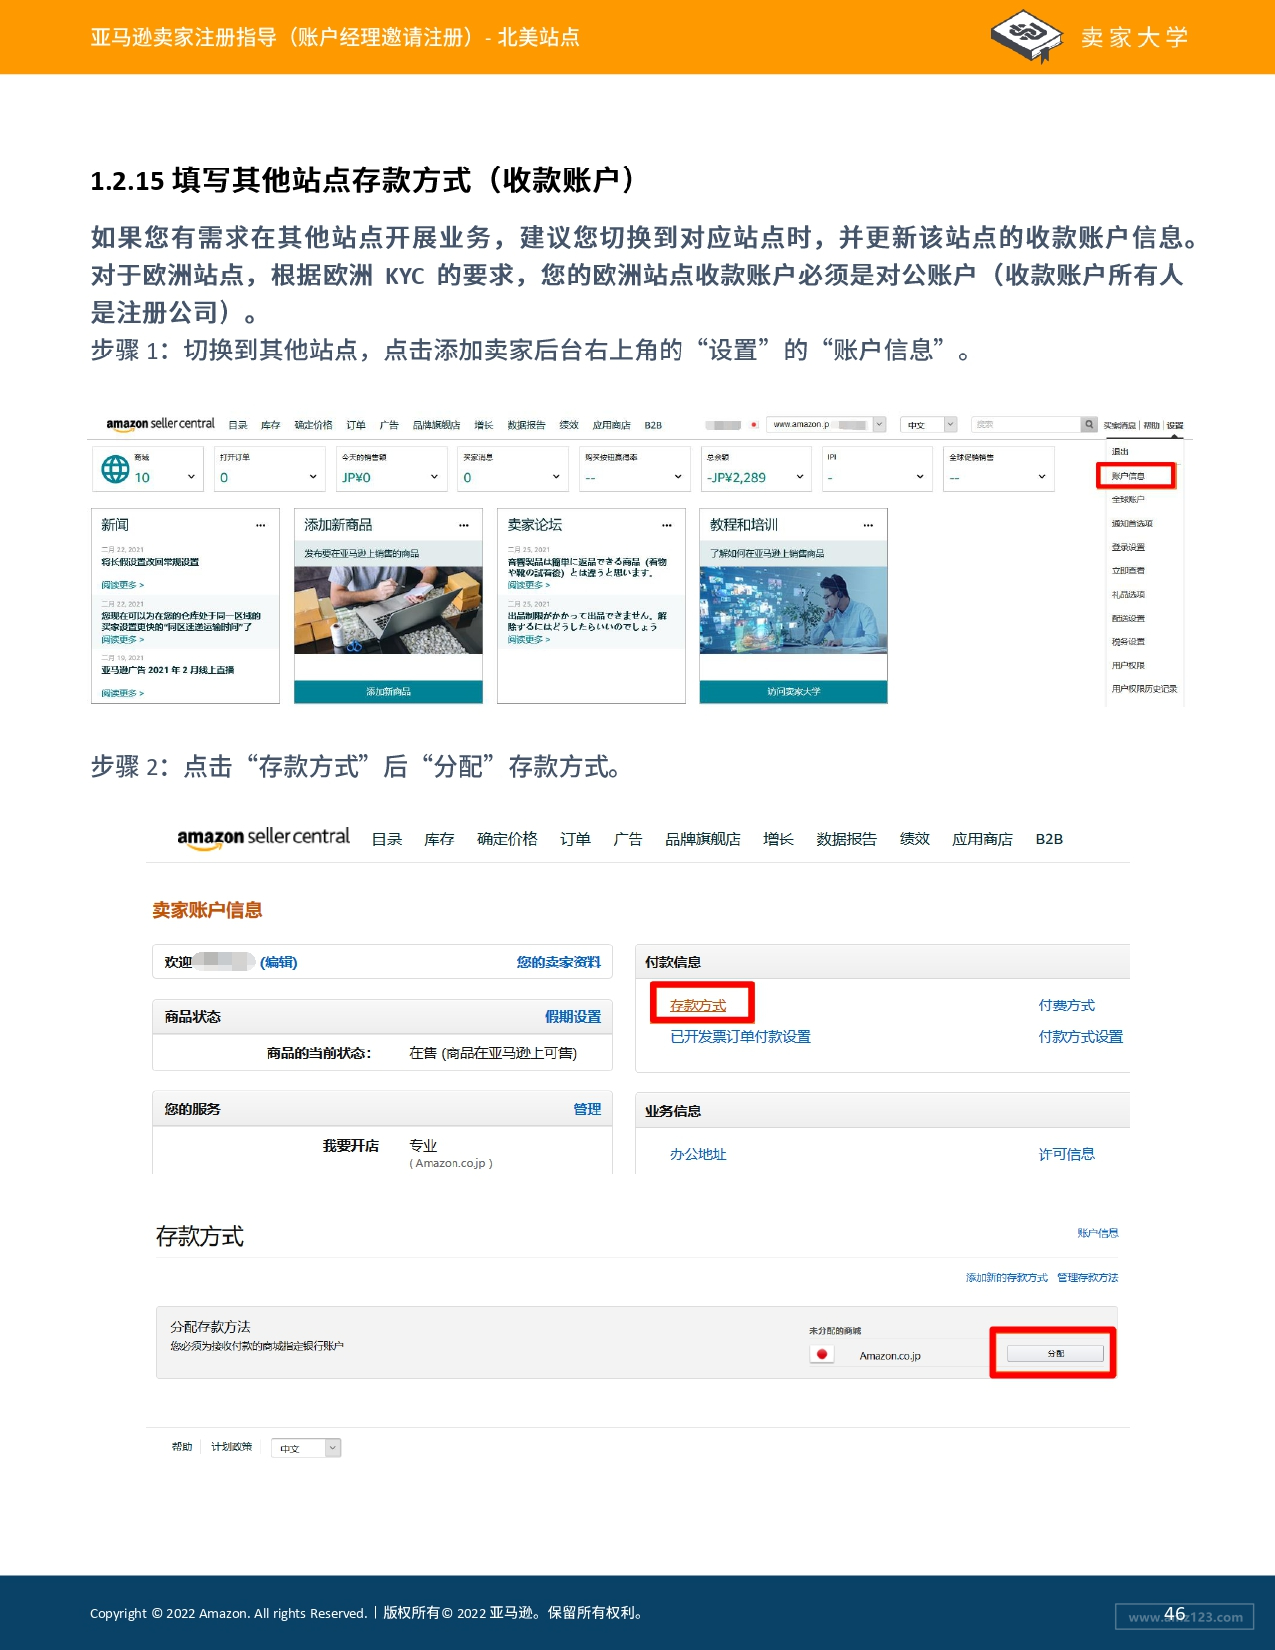Image resolution: width=1275 pixels, height=1650 pixels.
Task: Click the 卖家大学 book logo in the header
Action: [x=1026, y=36]
